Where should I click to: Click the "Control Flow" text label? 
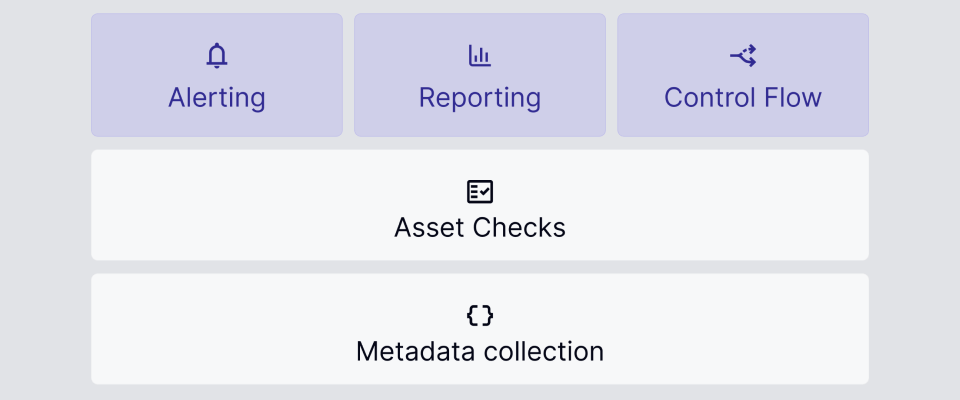coord(743,98)
